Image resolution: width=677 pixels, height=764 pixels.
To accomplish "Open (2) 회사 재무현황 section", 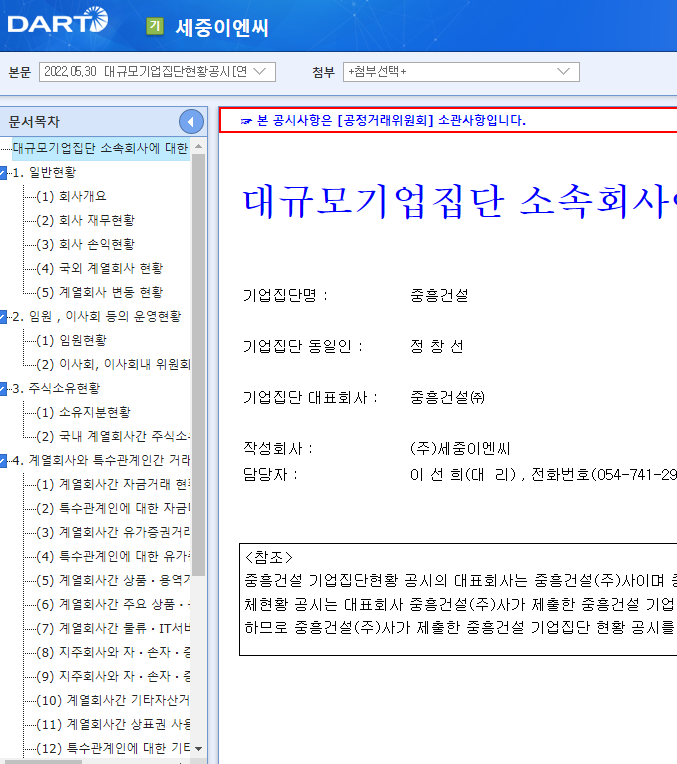I will pyautogui.click(x=85, y=220).
